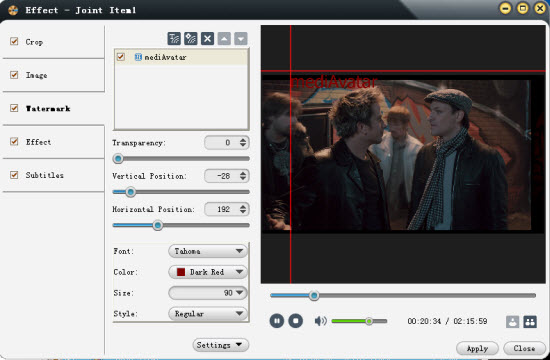Switch to the Crop tab
The image size is (550, 360).
click(x=54, y=42)
